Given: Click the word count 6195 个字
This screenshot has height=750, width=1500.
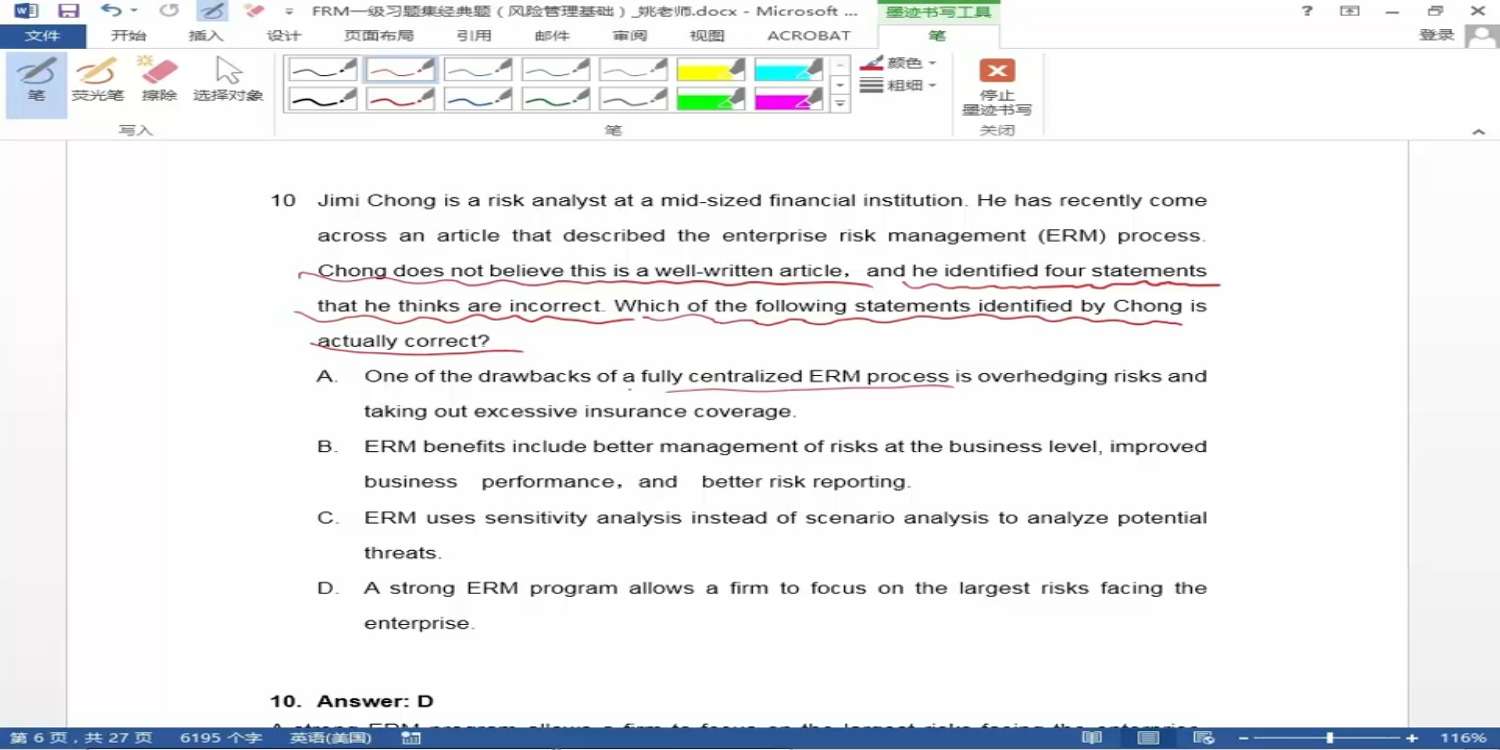Looking at the screenshot, I should click(221, 738).
